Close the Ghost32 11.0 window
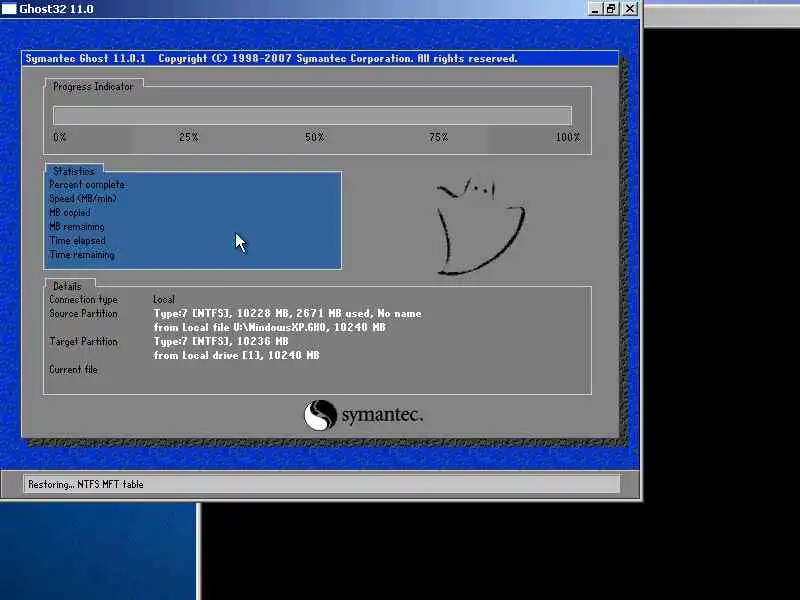The image size is (800, 600). 630,9
